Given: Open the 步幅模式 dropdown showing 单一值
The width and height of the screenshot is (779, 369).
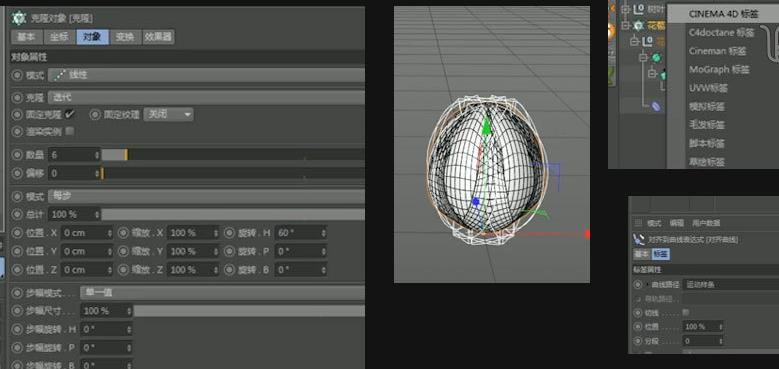Looking at the screenshot, I should (x=222, y=293).
